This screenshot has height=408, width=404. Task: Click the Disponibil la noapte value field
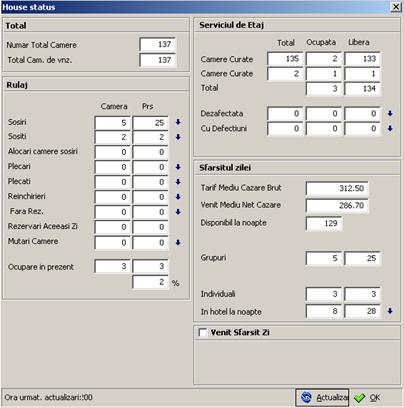point(324,223)
